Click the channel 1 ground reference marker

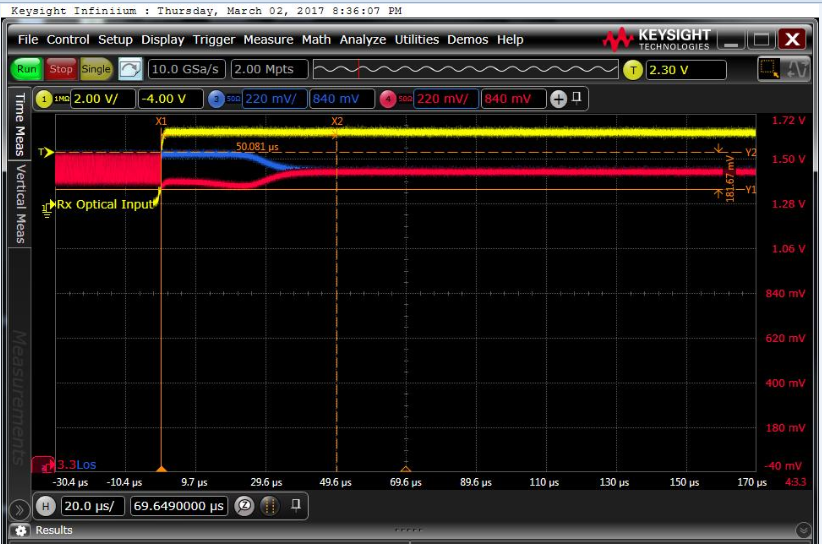pyautogui.click(x=48, y=208)
